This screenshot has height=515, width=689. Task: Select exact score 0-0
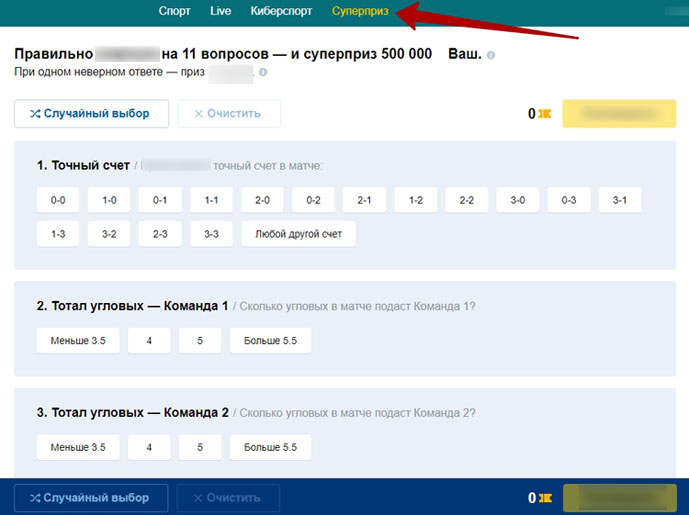click(x=58, y=200)
